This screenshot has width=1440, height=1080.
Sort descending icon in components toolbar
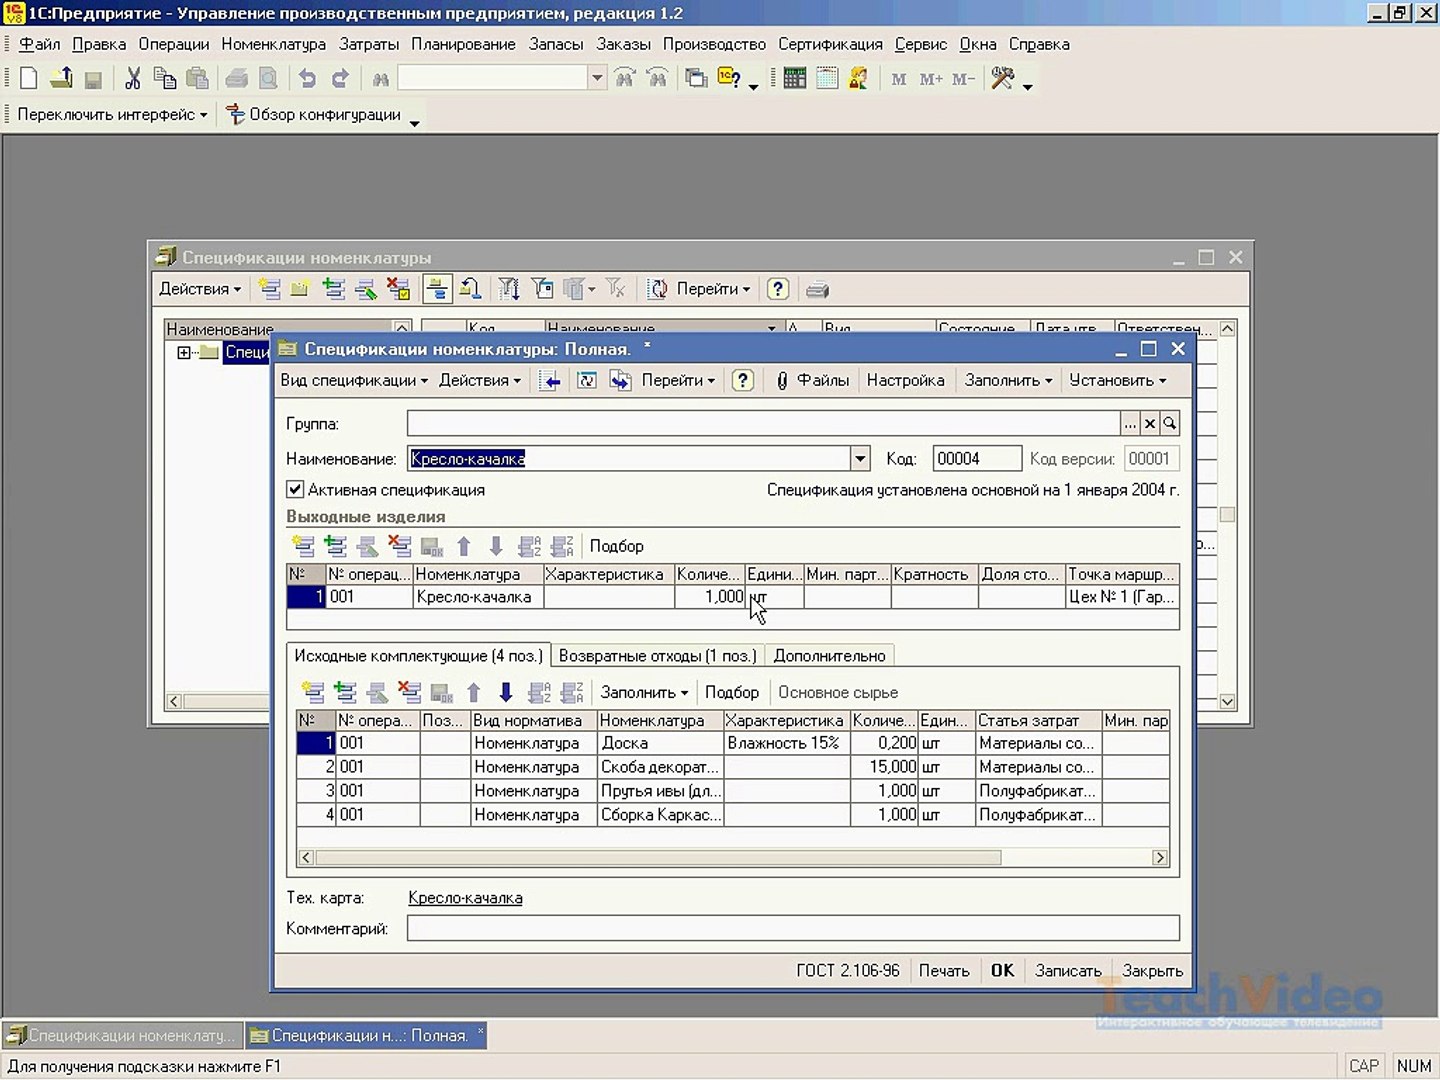tap(572, 692)
